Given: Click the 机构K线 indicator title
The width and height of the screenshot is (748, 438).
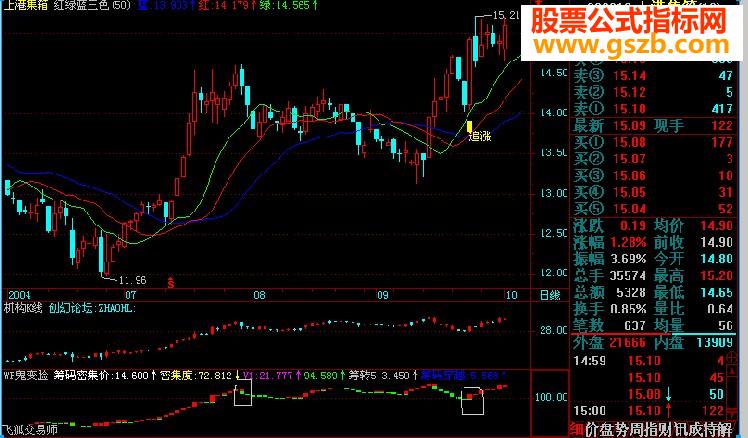Looking at the screenshot, I should pyautogui.click(x=23, y=308).
